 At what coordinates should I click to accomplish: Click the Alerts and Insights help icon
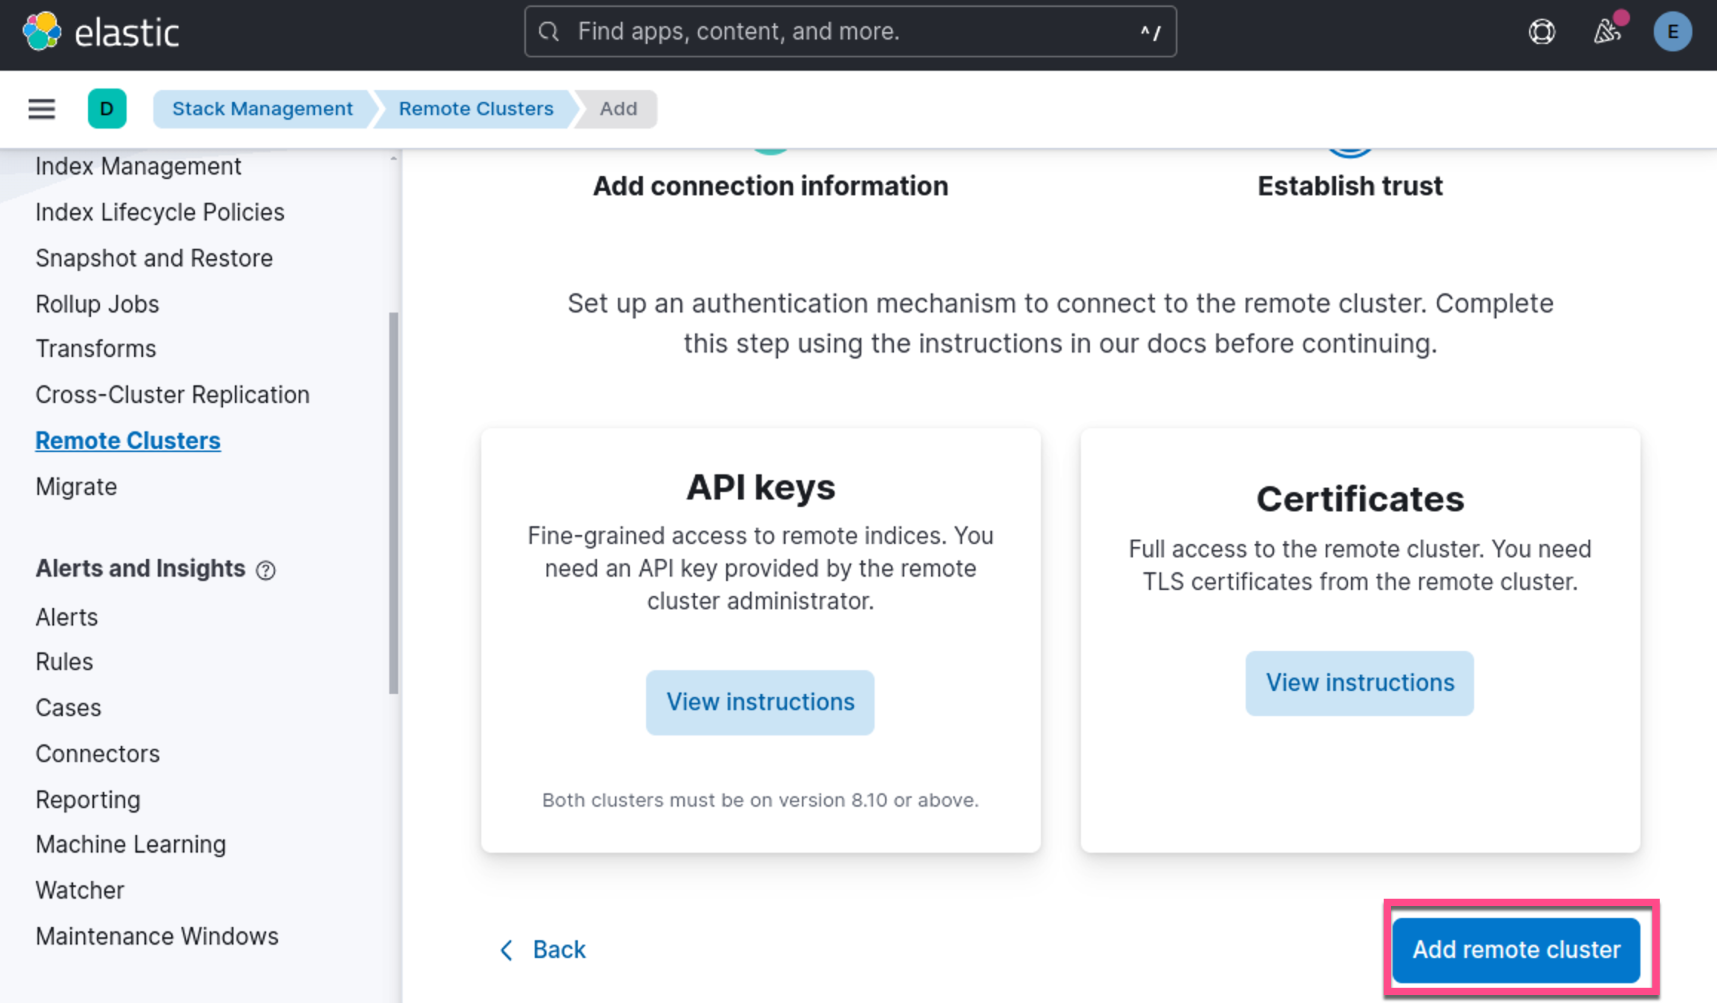266,570
